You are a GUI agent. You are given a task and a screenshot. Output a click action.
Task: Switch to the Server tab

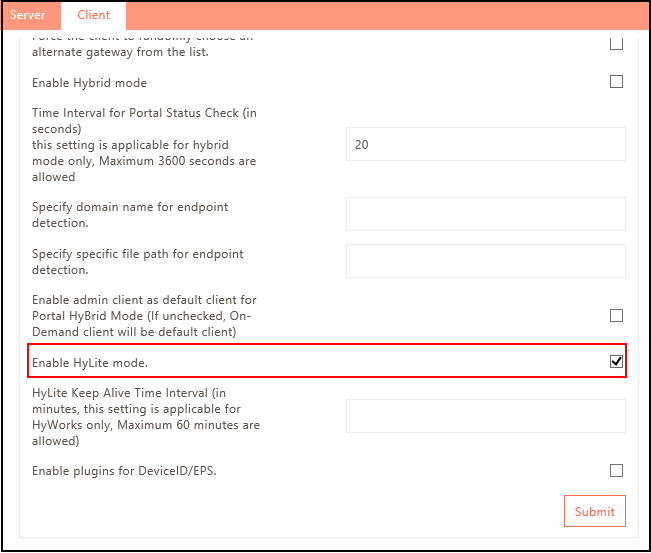tap(27, 15)
